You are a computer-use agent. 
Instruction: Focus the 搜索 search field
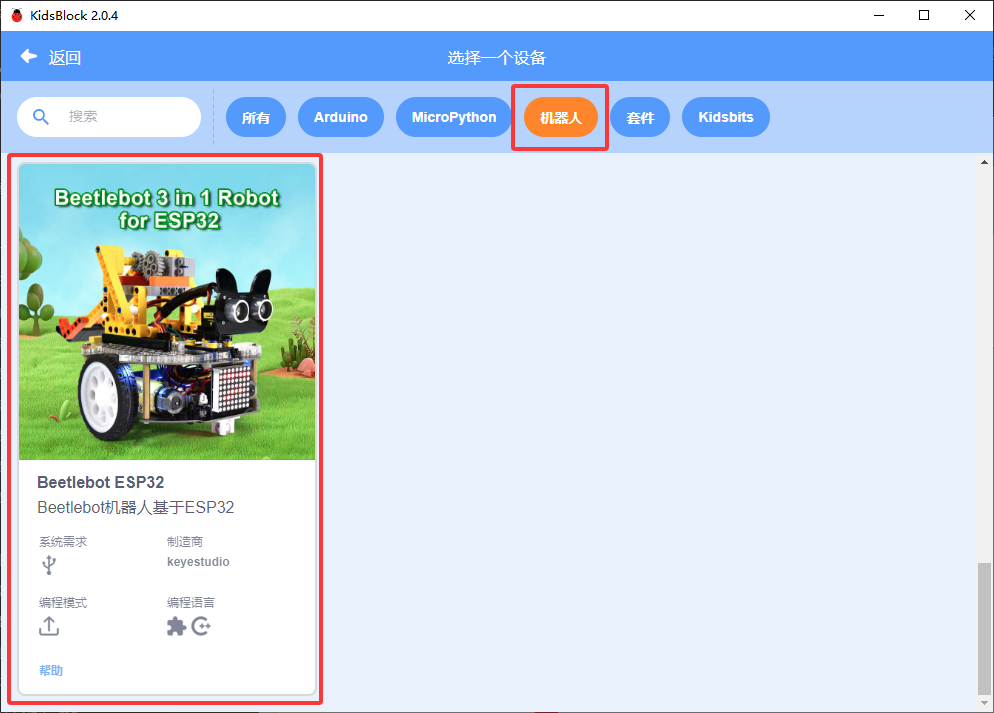[x=109, y=117]
